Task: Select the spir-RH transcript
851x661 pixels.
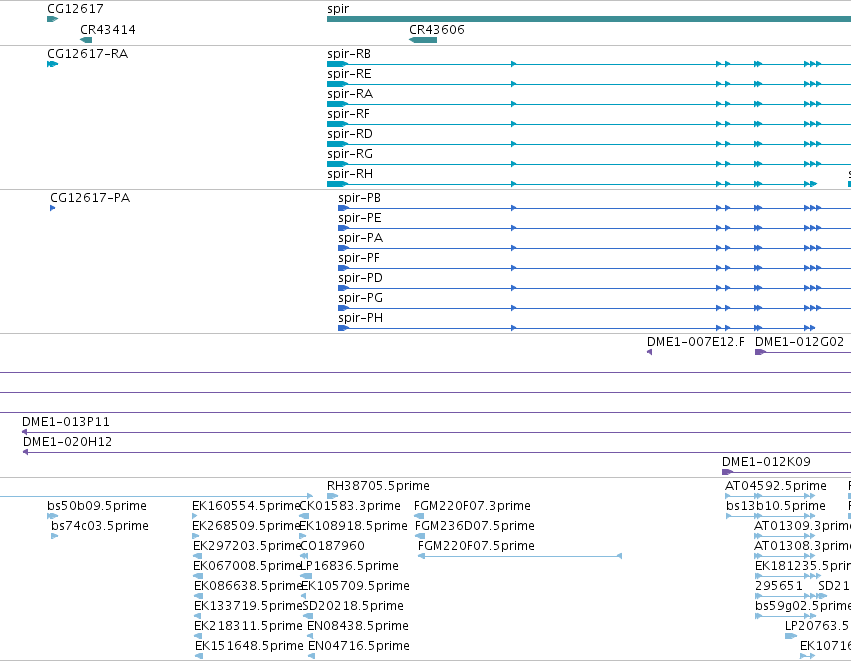Action: [x=350, y=174]
